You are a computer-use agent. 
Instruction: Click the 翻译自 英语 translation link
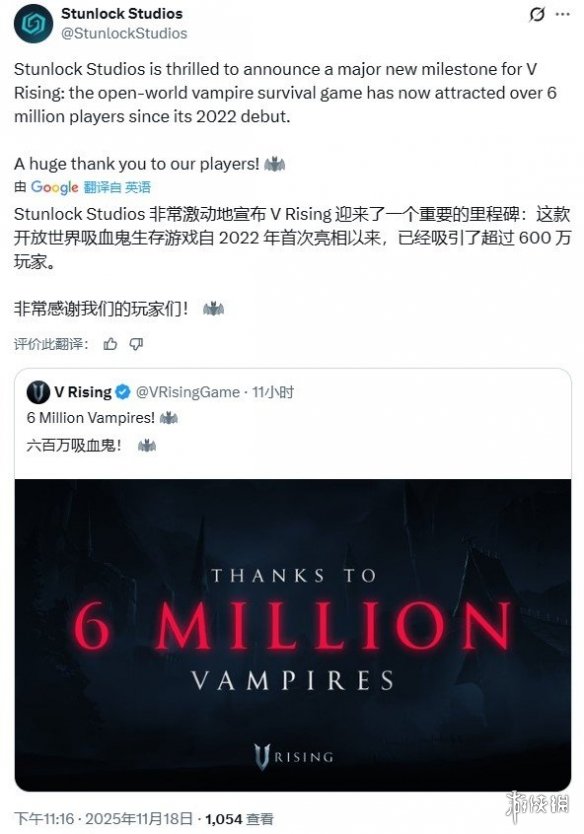(x=117, y=187)
